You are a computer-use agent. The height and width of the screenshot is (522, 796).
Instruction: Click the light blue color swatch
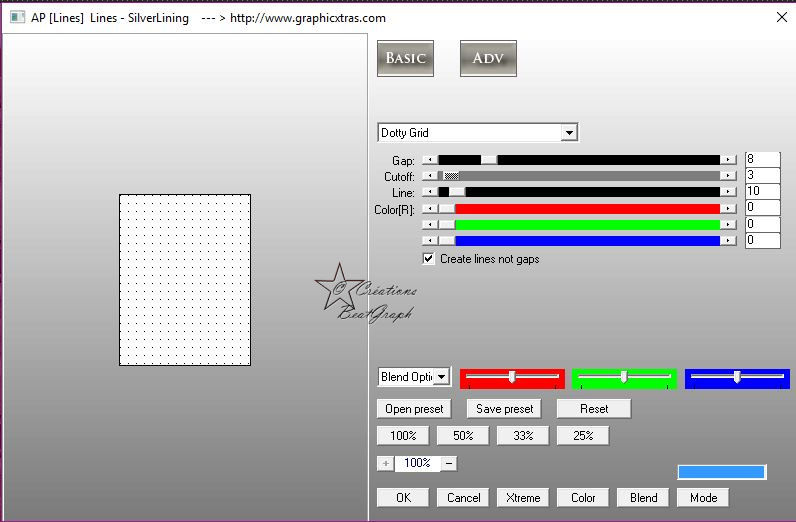point(721,472)
